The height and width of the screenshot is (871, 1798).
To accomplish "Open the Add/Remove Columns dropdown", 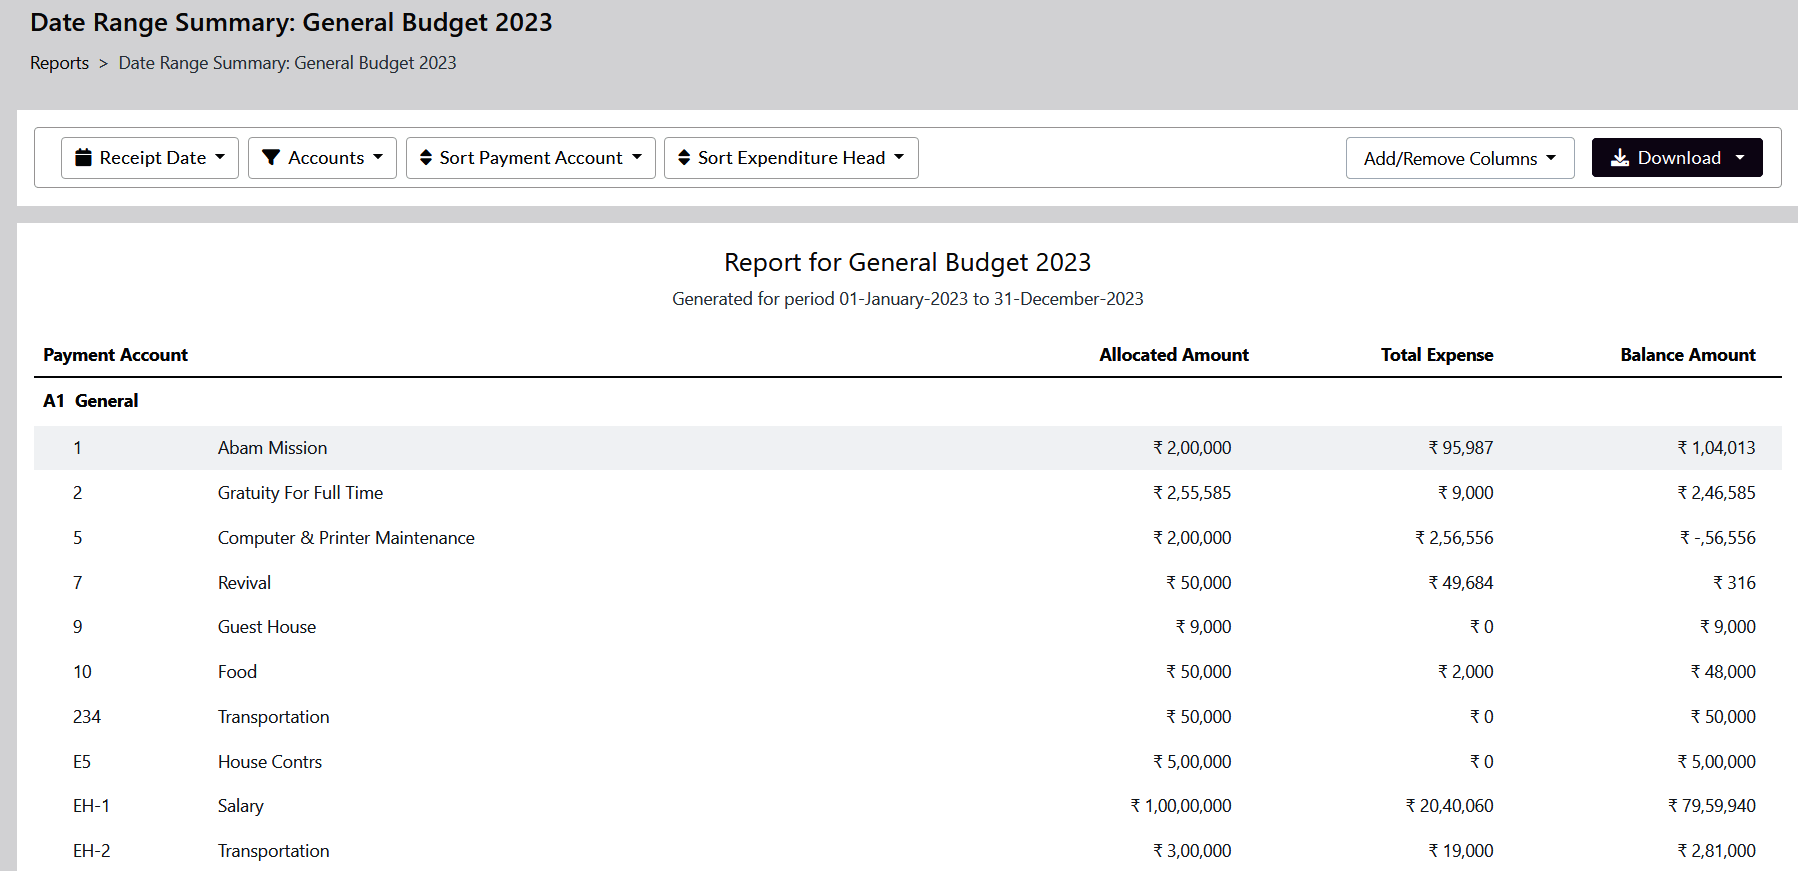I will [x=1459, y=158].
